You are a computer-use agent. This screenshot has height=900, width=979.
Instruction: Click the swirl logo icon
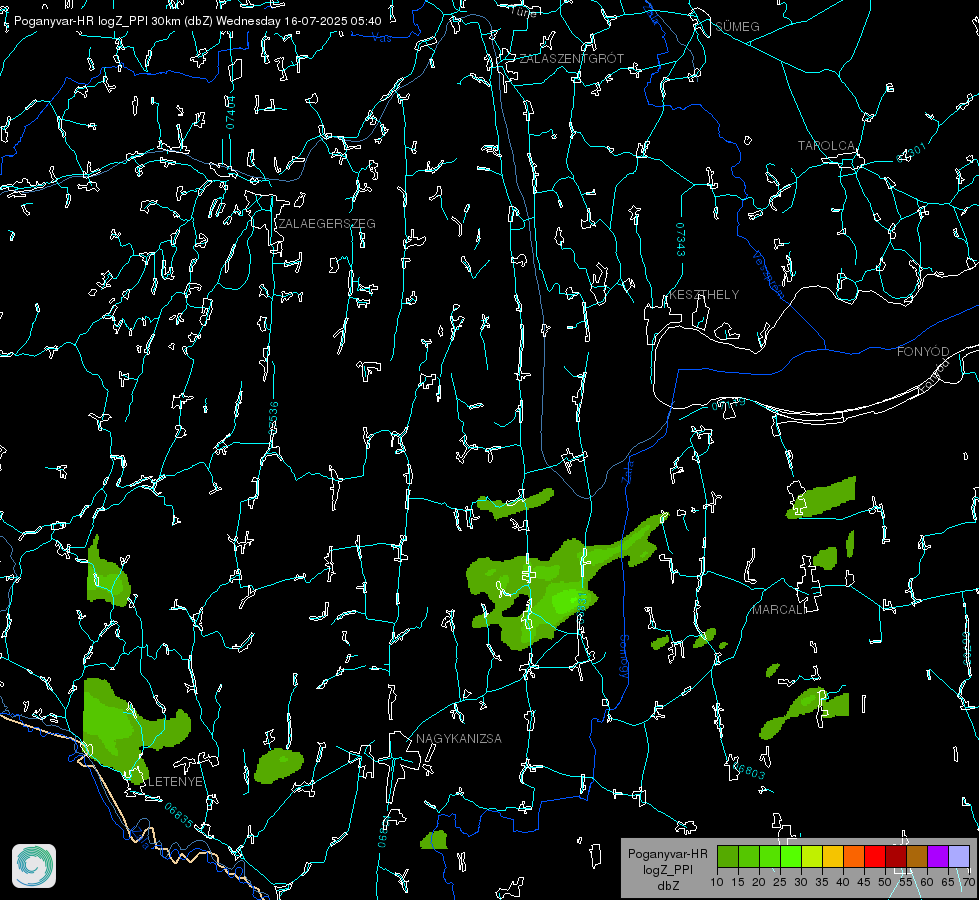point(34,866)
